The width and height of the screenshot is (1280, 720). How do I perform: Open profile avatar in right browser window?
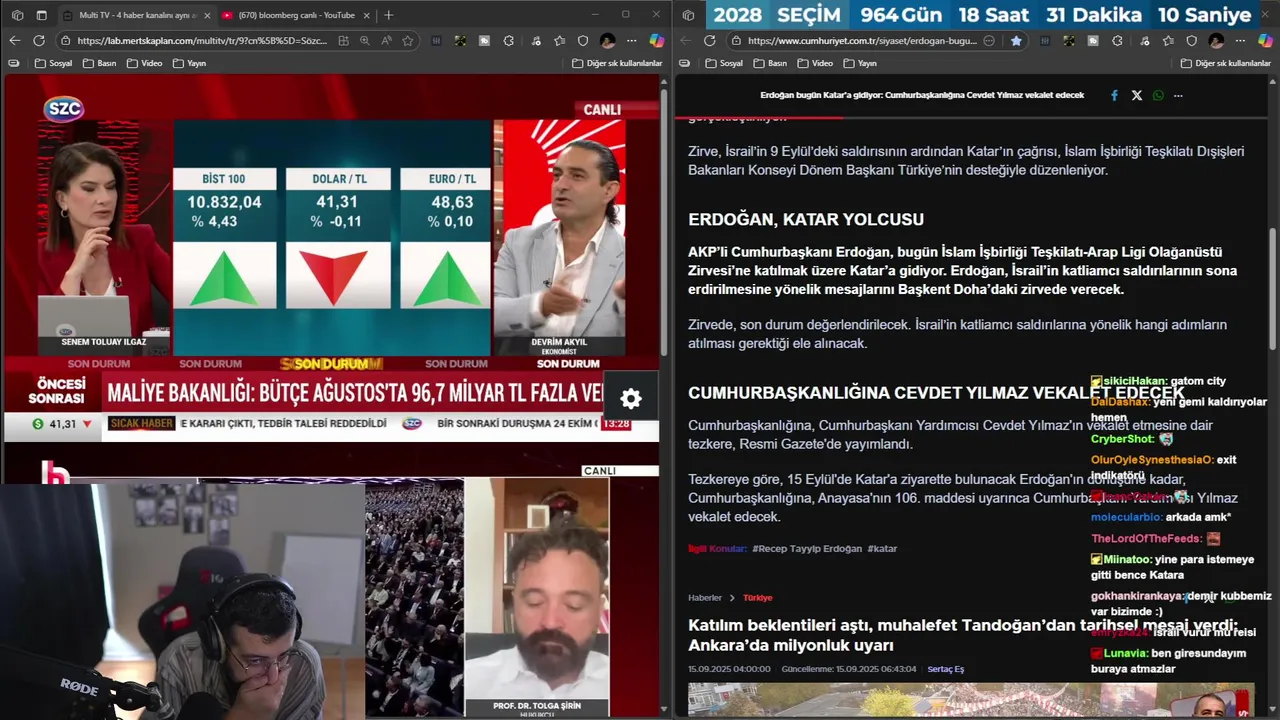coord(1216,41)
